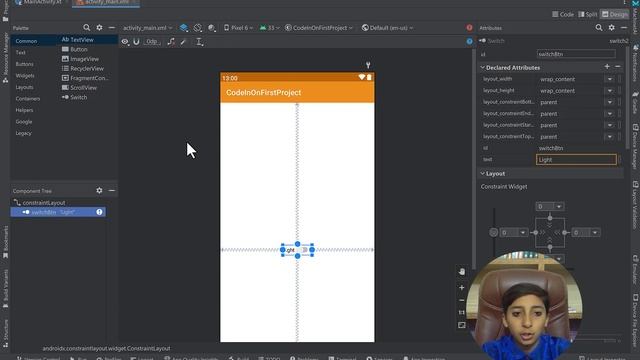This screenshot has width=640, height=360.
Task: Pick RecyclerView in palette list
Action: (x=82, y=69)
